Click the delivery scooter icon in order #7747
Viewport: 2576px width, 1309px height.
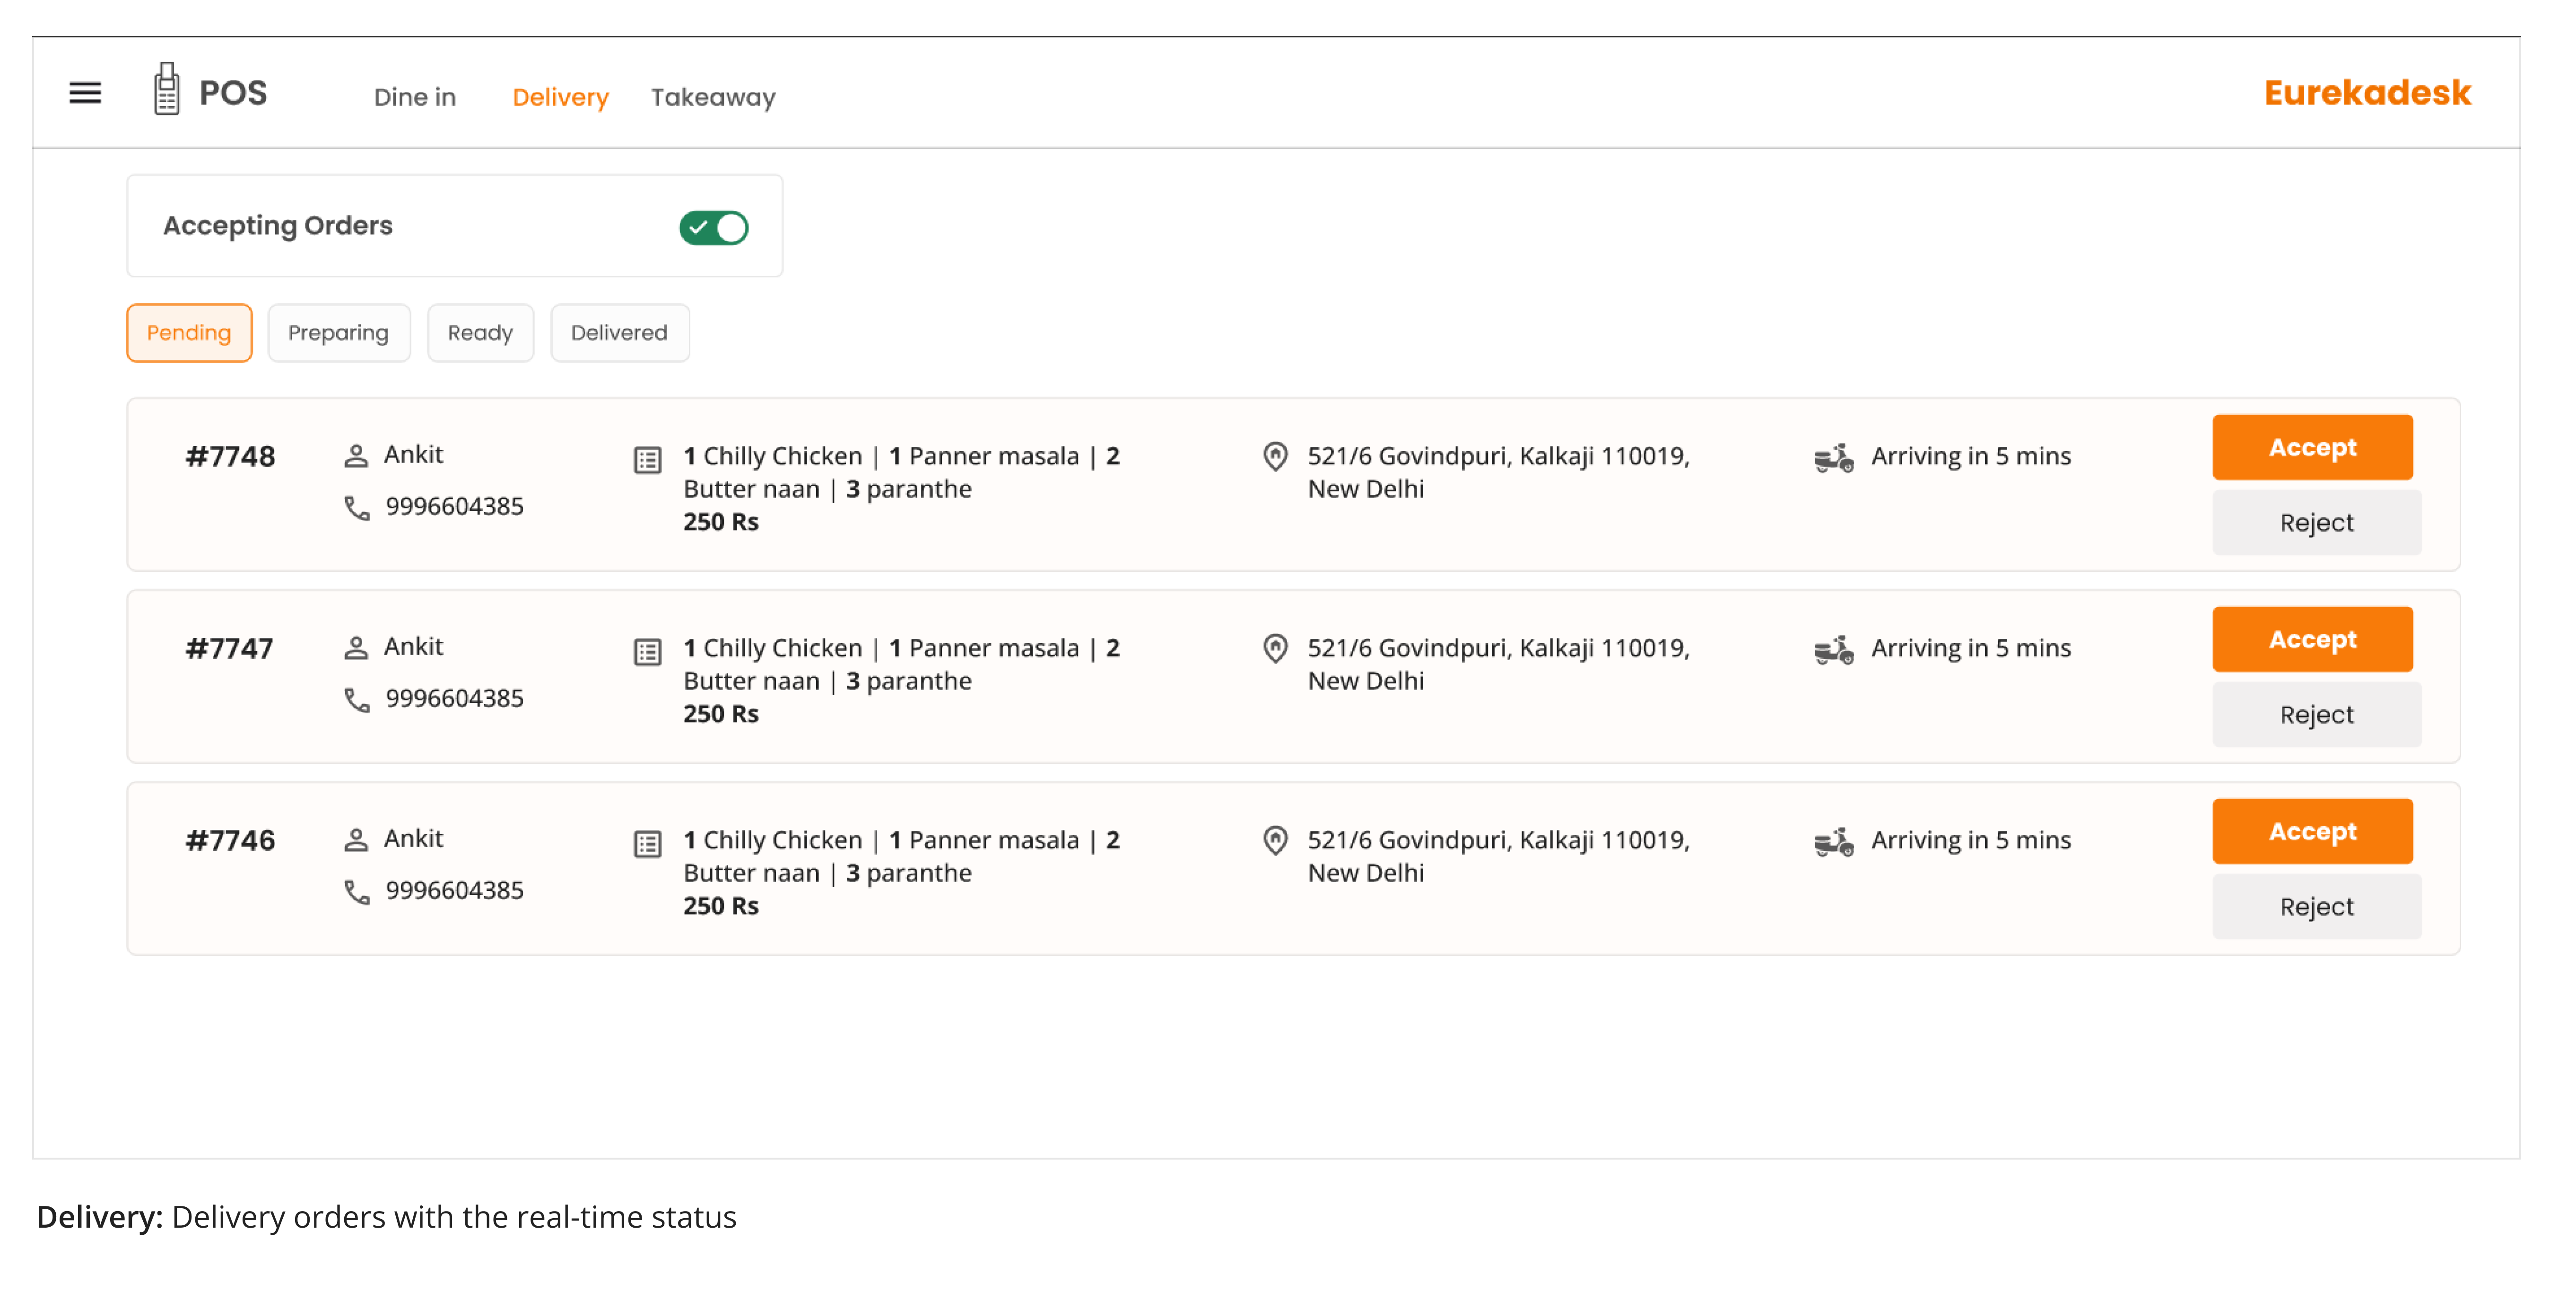coord(1834,650)
